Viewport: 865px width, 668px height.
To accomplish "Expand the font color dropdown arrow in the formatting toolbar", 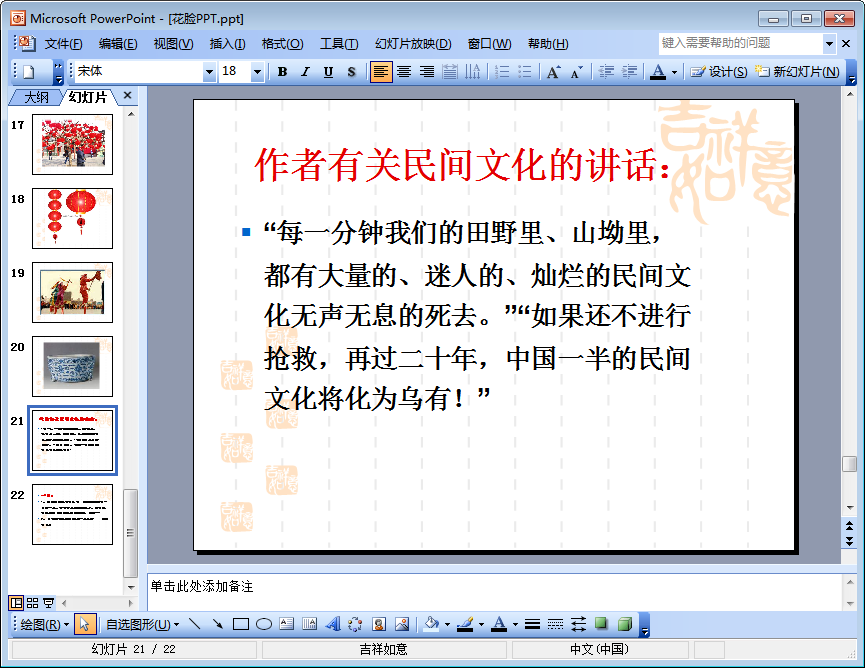I will pos(674,72).
